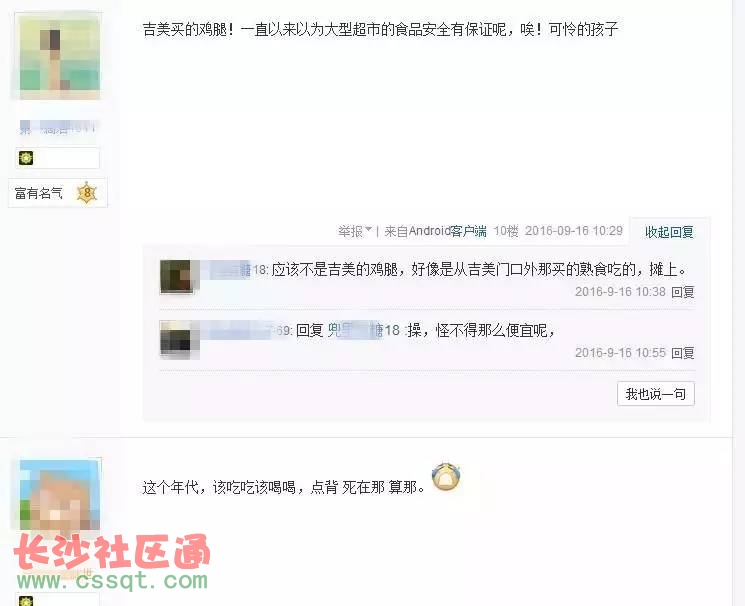745x606 pixels.
Task: Click the first reply commenter's avatar
Action: pyautogui.click(x=176, y=276)
